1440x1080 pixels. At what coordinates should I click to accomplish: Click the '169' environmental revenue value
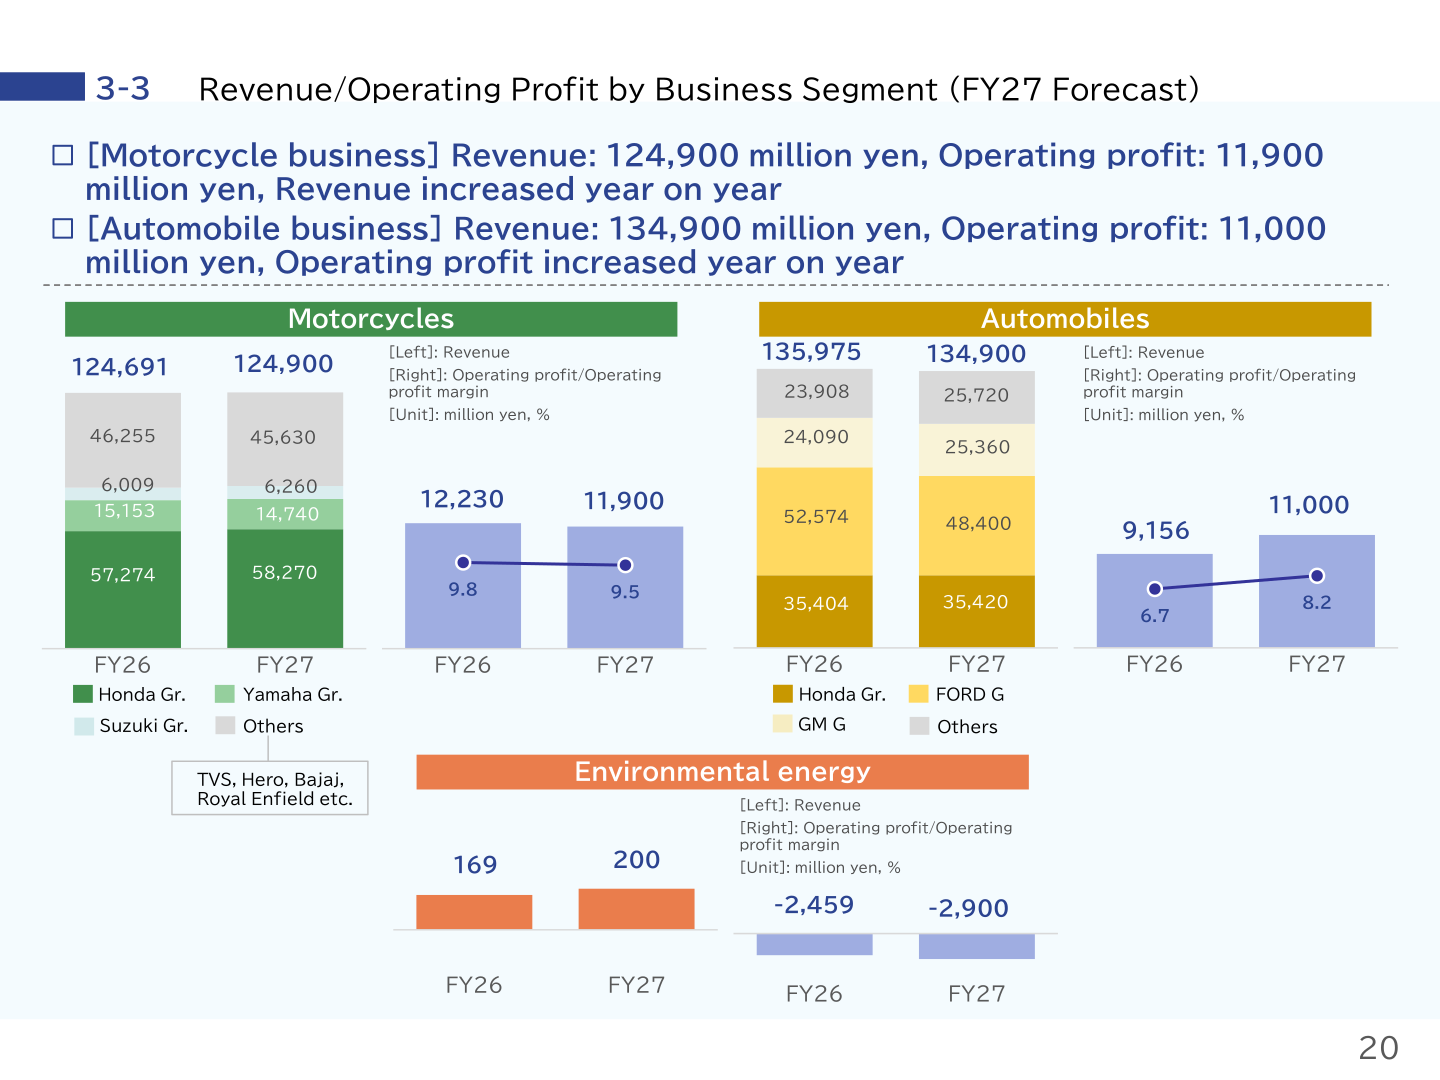475,865
